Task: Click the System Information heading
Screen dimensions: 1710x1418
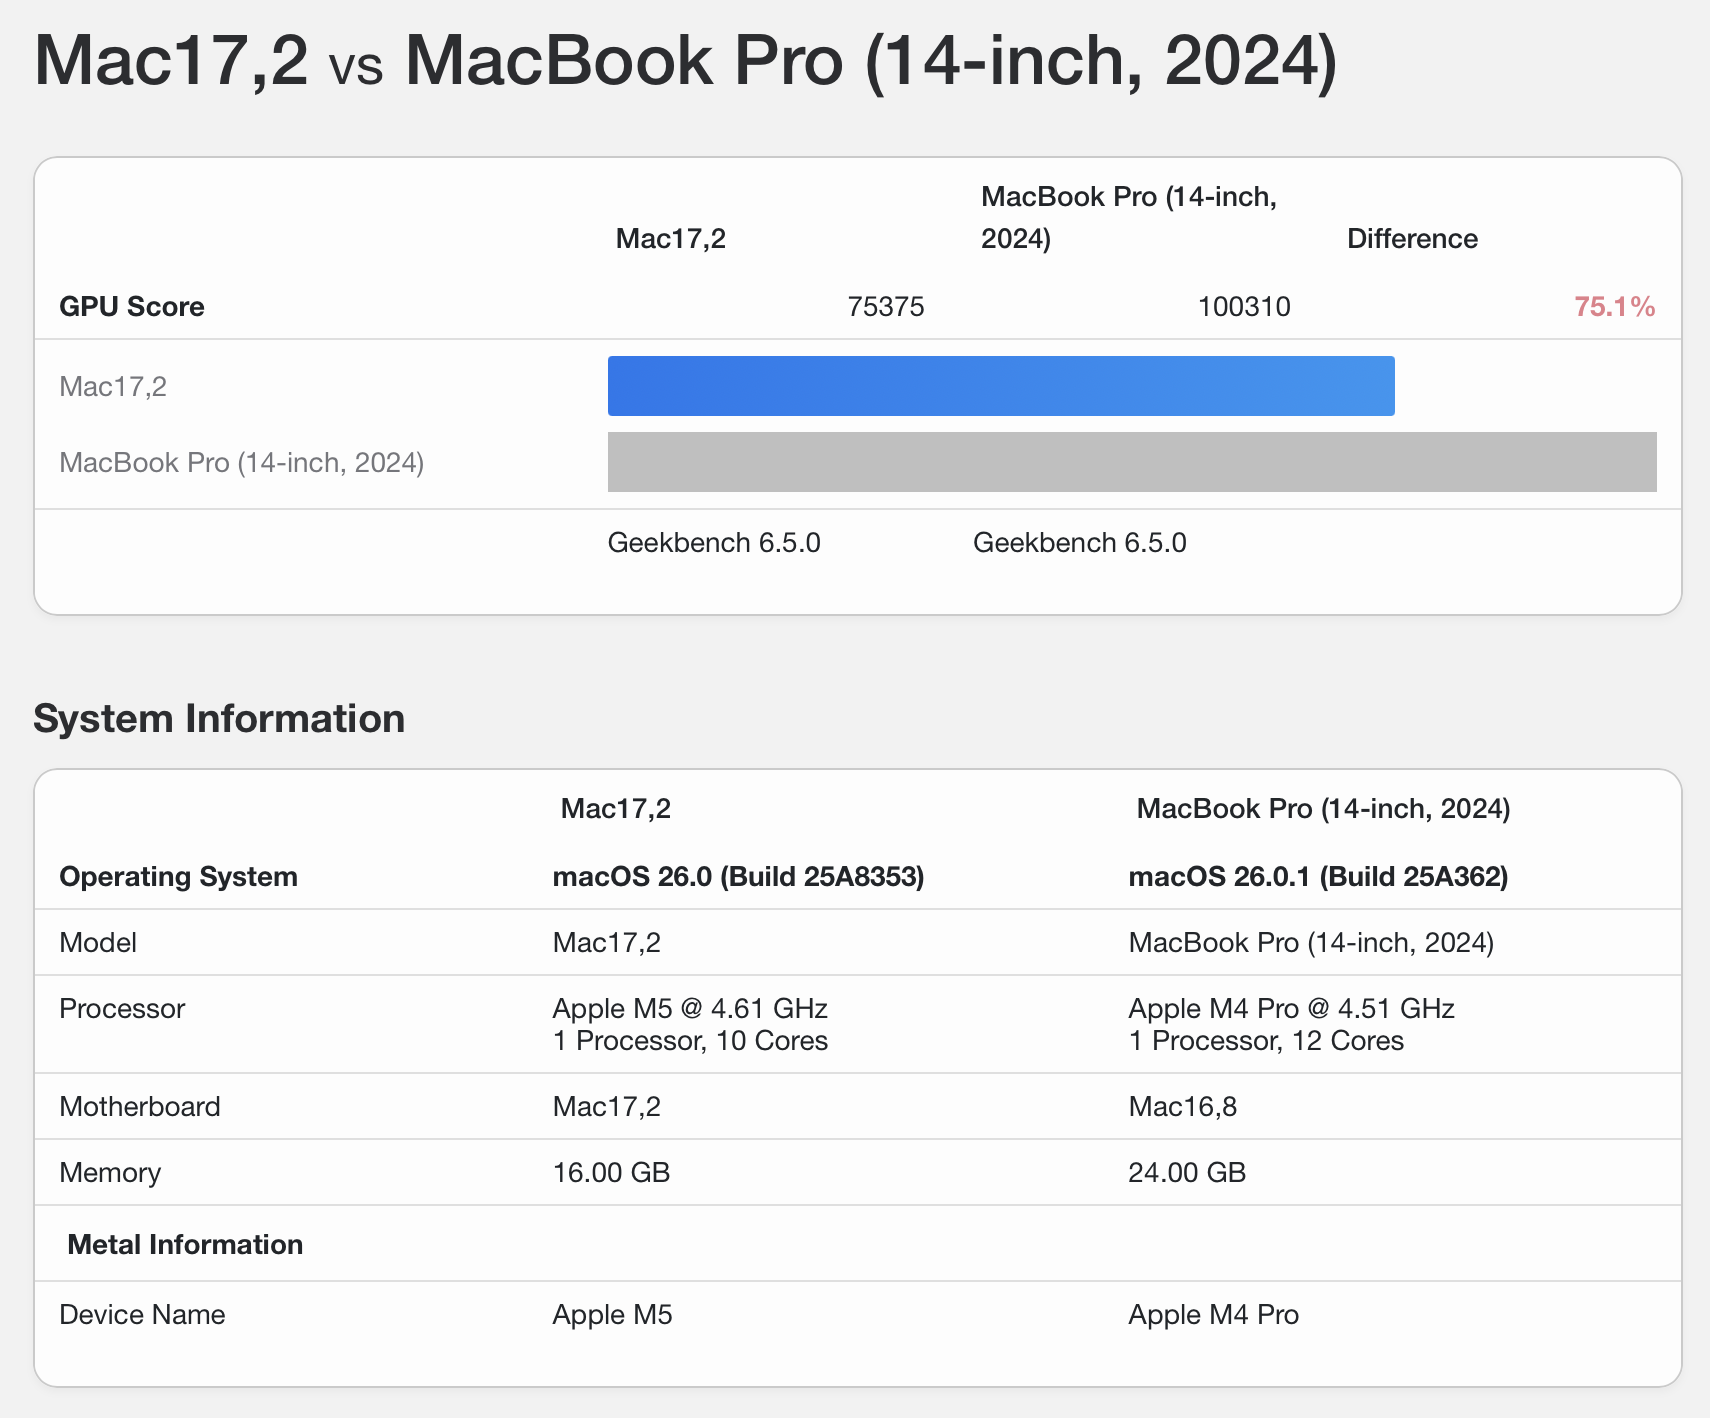Action: pyautogui.click(x=219, y=718)
